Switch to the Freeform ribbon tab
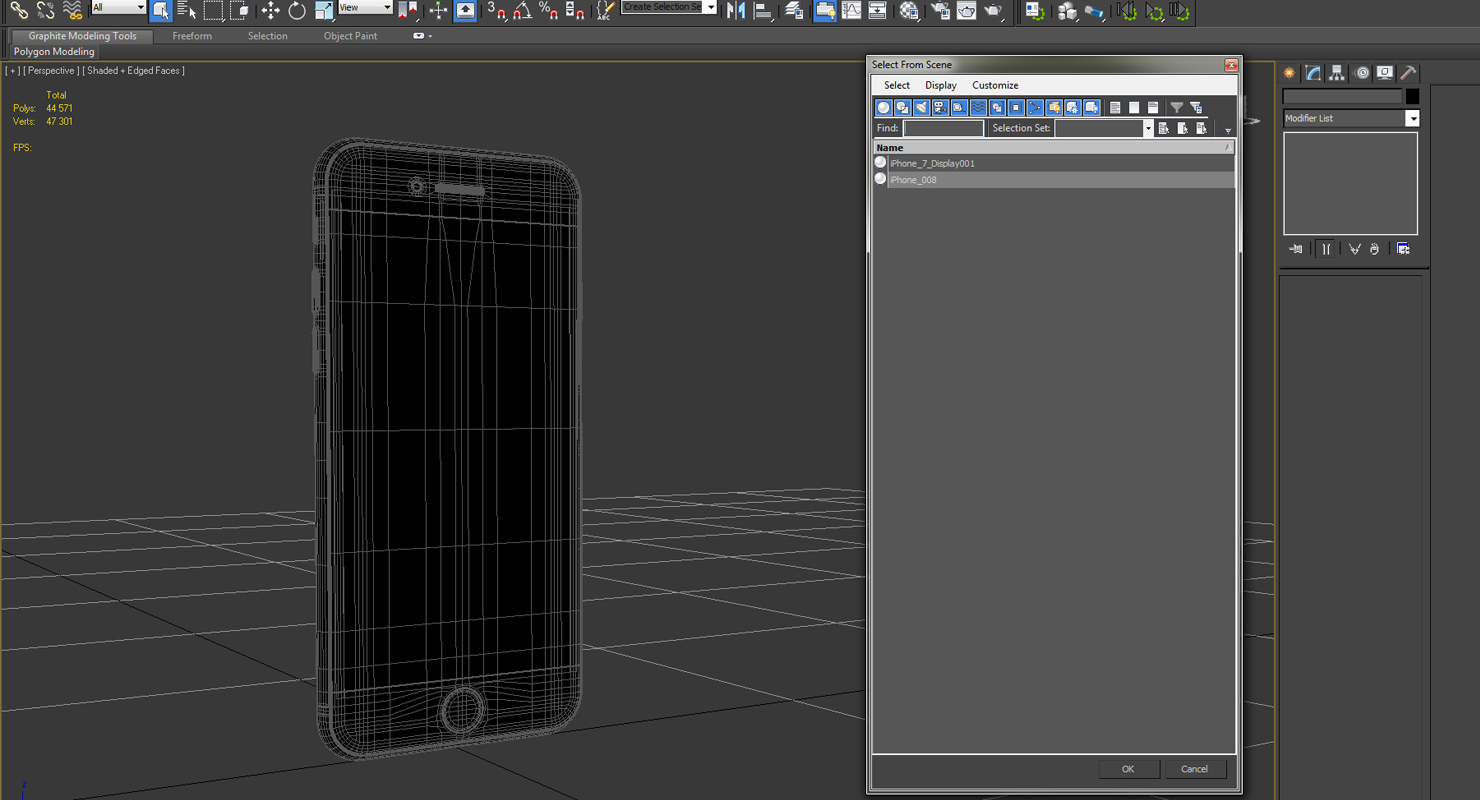Image resolution: width=1480 pixels, height=800 pixels. tap(192, 36)
